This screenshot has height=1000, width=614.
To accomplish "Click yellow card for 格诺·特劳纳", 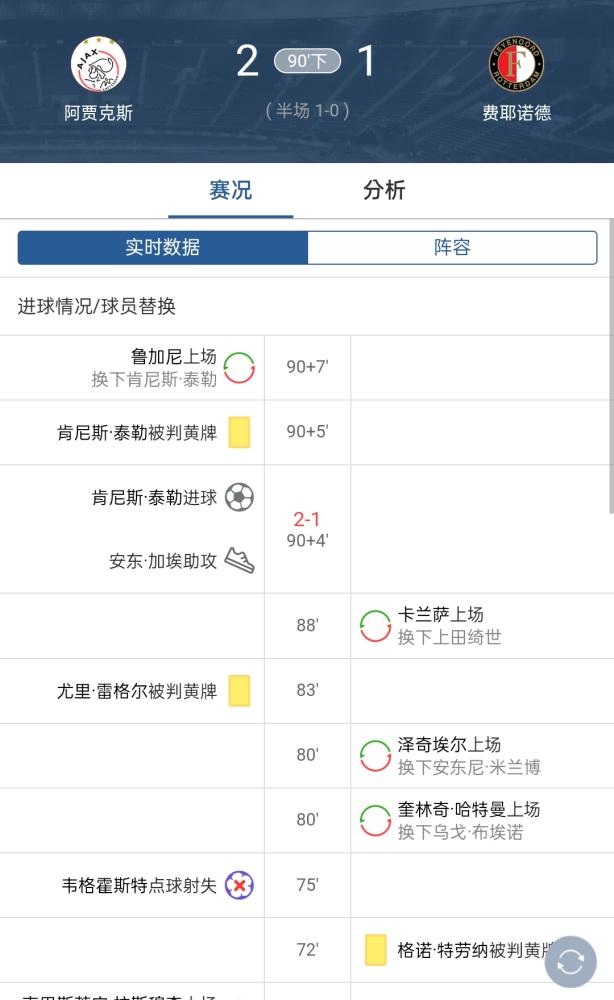I will pos(376,950).
